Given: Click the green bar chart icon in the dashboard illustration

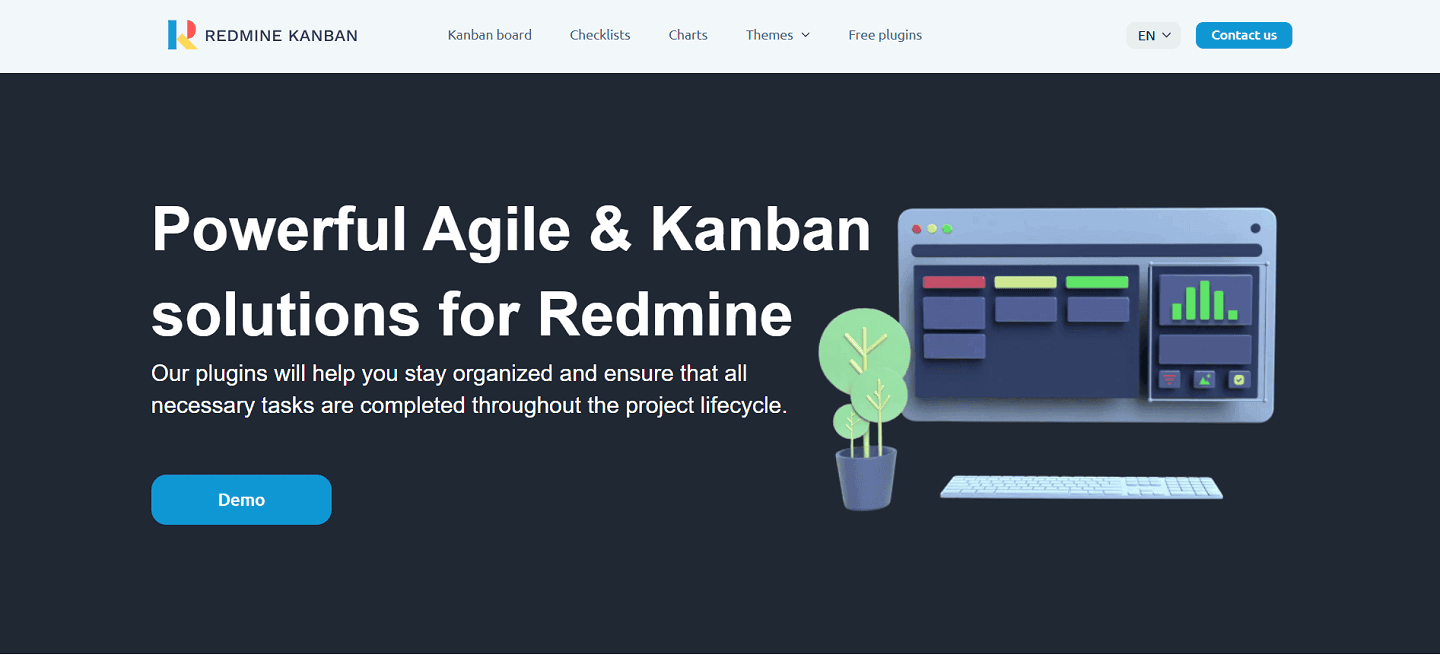Looking at the screenshot, I should pos(1205,300).
